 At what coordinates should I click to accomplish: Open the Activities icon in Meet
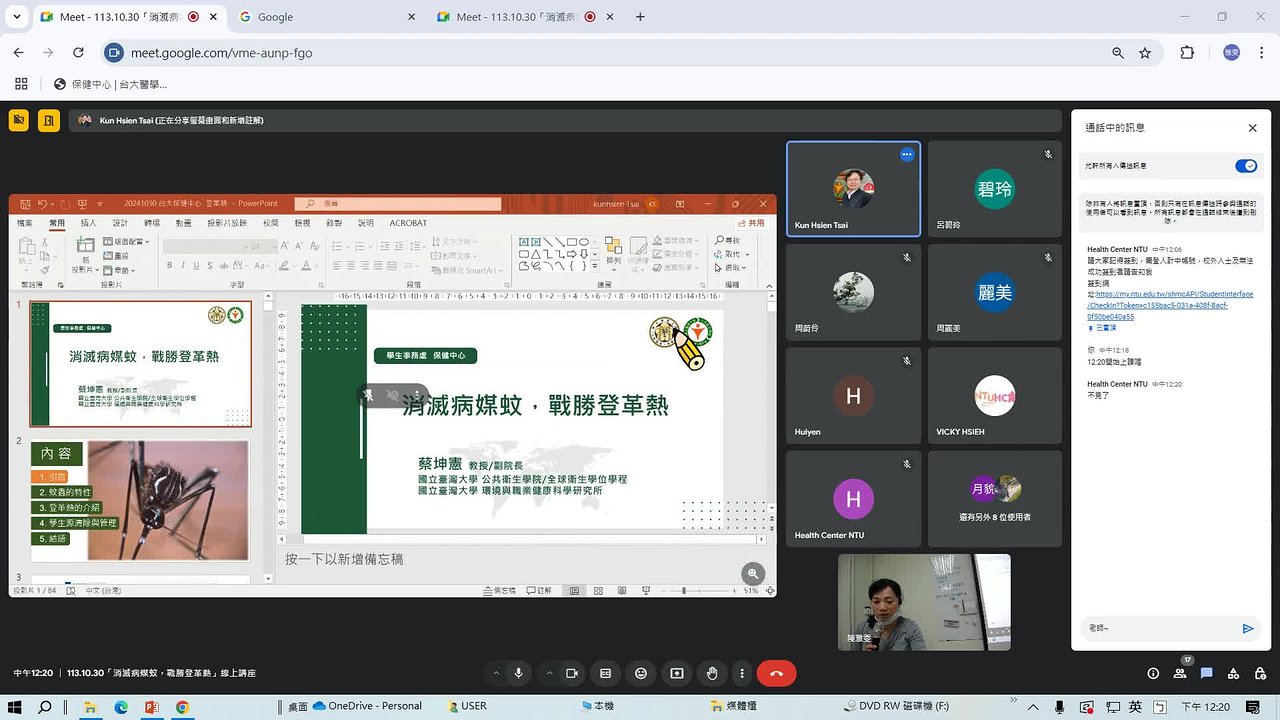click(1233, 673)
